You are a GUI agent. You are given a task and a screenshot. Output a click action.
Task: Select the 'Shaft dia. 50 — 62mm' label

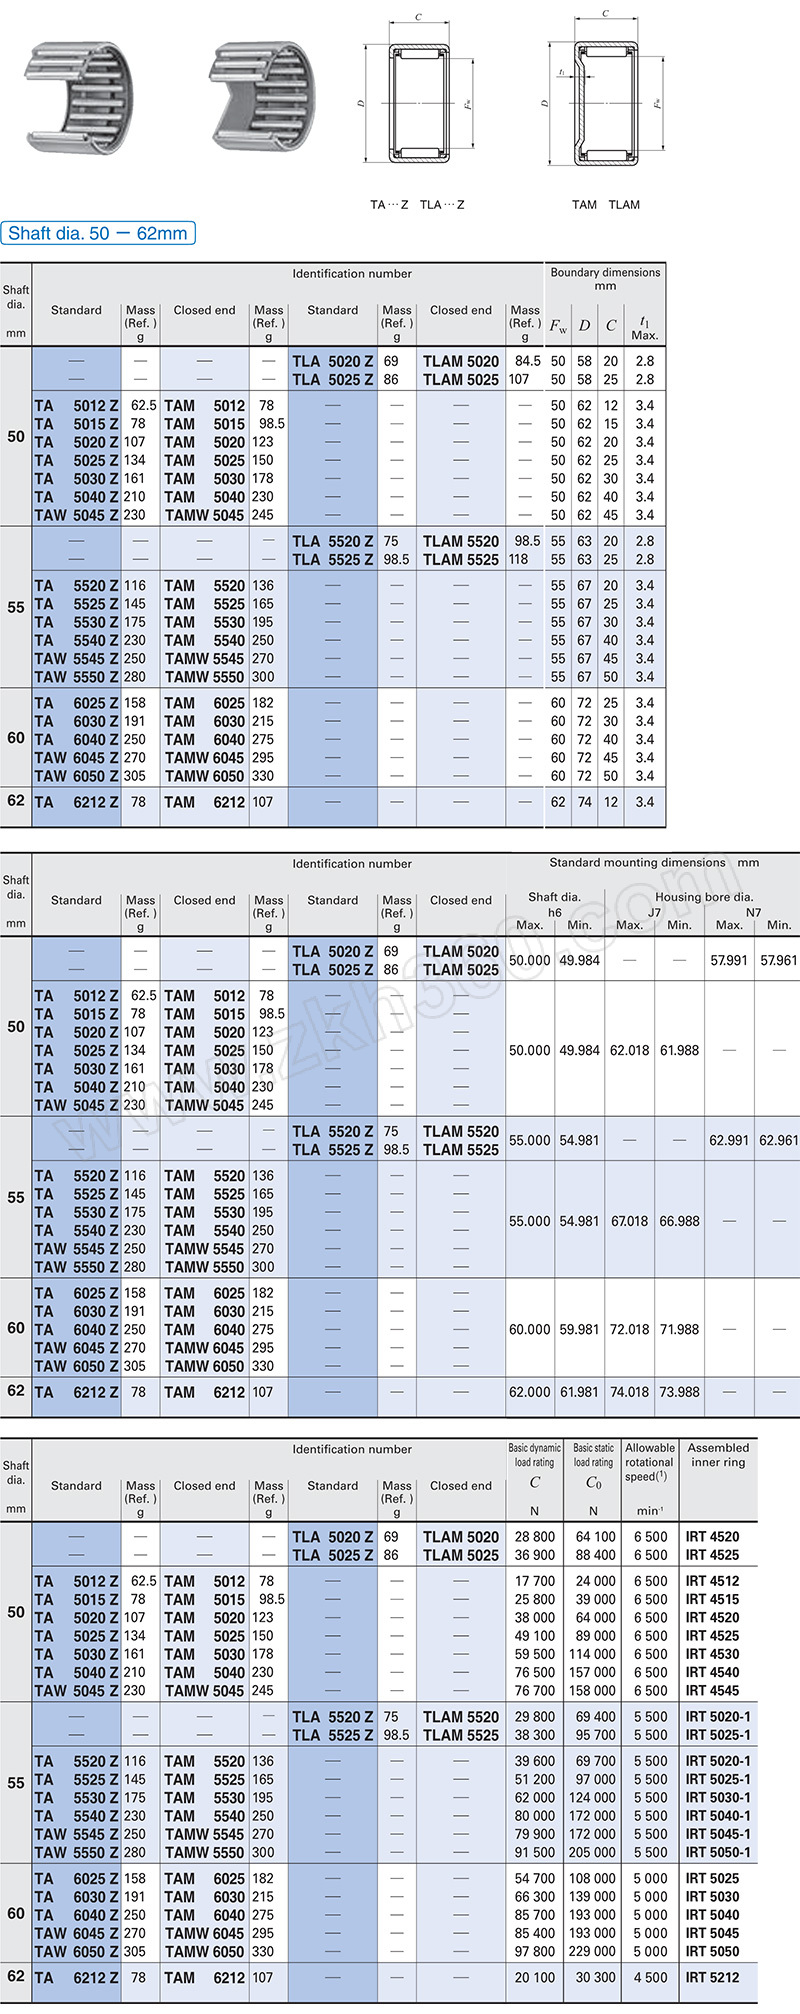[98, 233]
